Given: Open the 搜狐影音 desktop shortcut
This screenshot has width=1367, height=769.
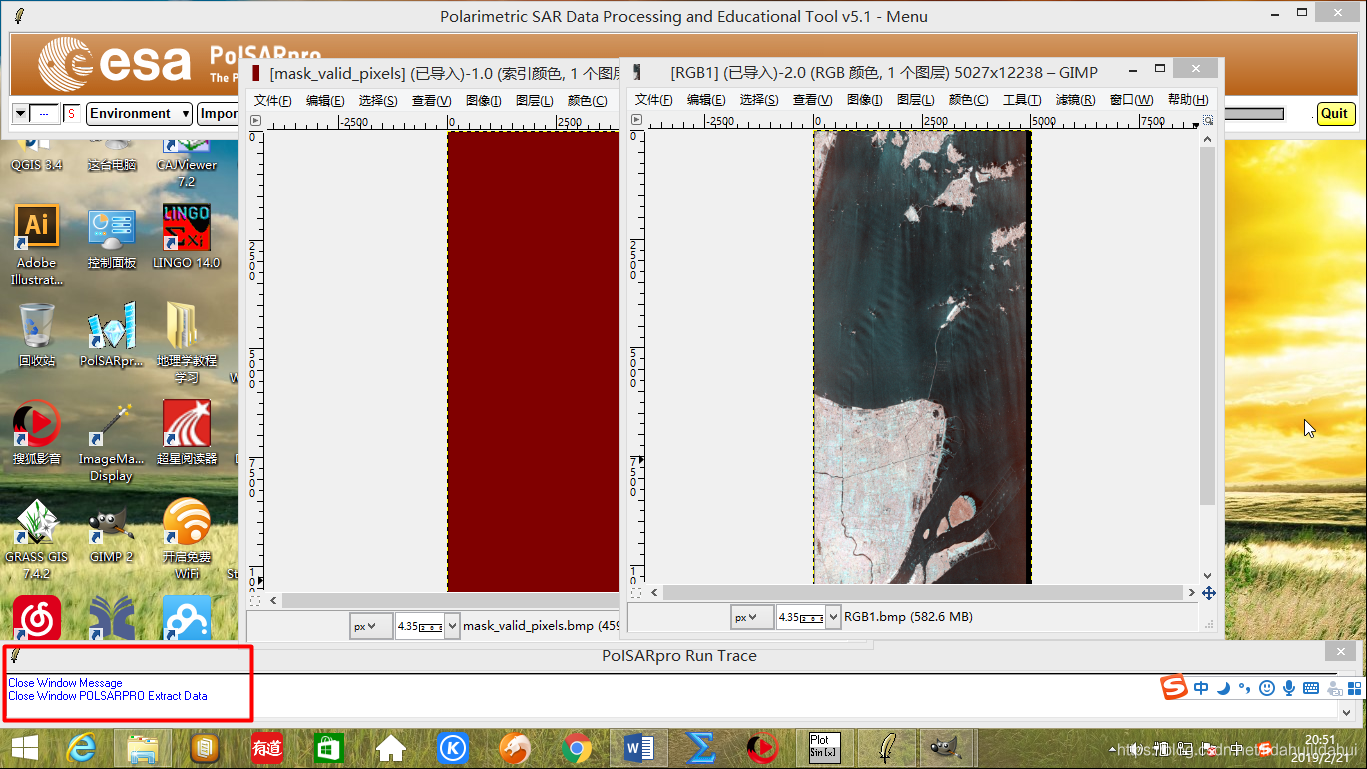Looking at the screenshot, I should click(x=37, y=433).
